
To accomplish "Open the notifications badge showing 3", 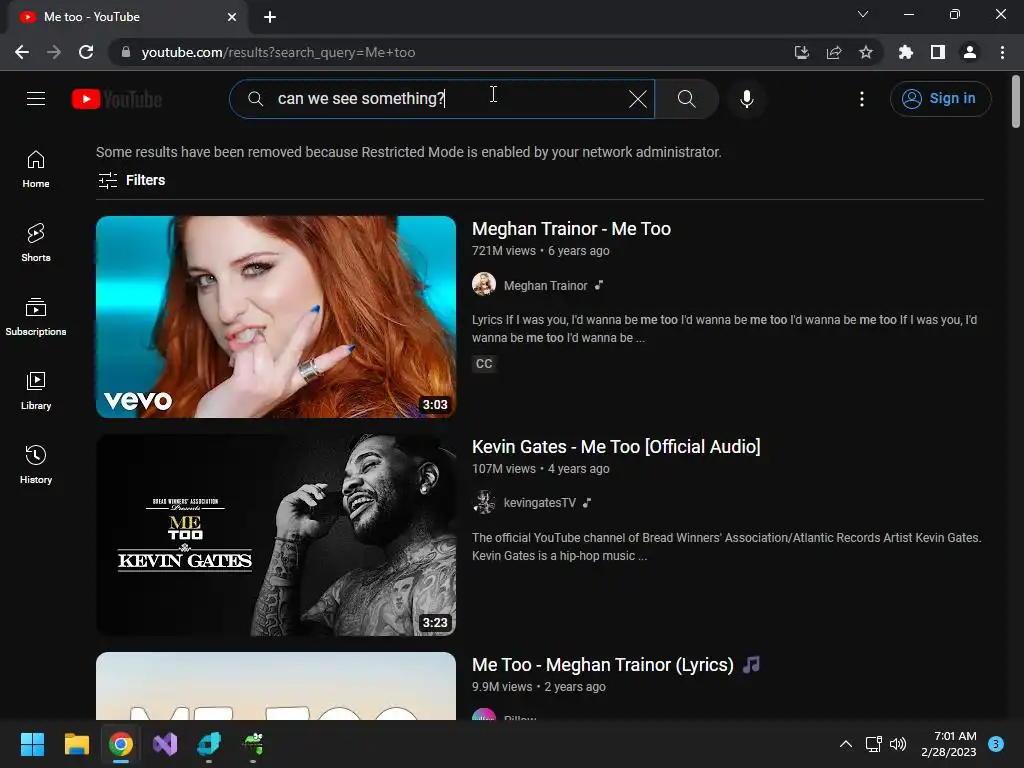I will [x=996, y=744].
